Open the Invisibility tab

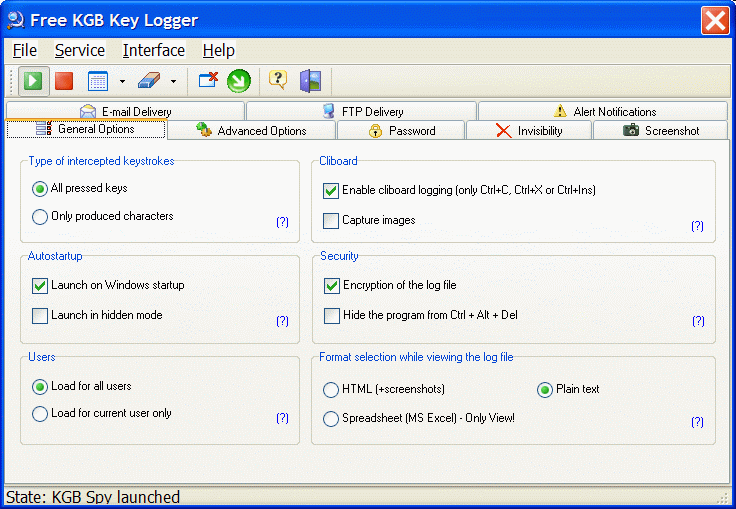point(529,131)
